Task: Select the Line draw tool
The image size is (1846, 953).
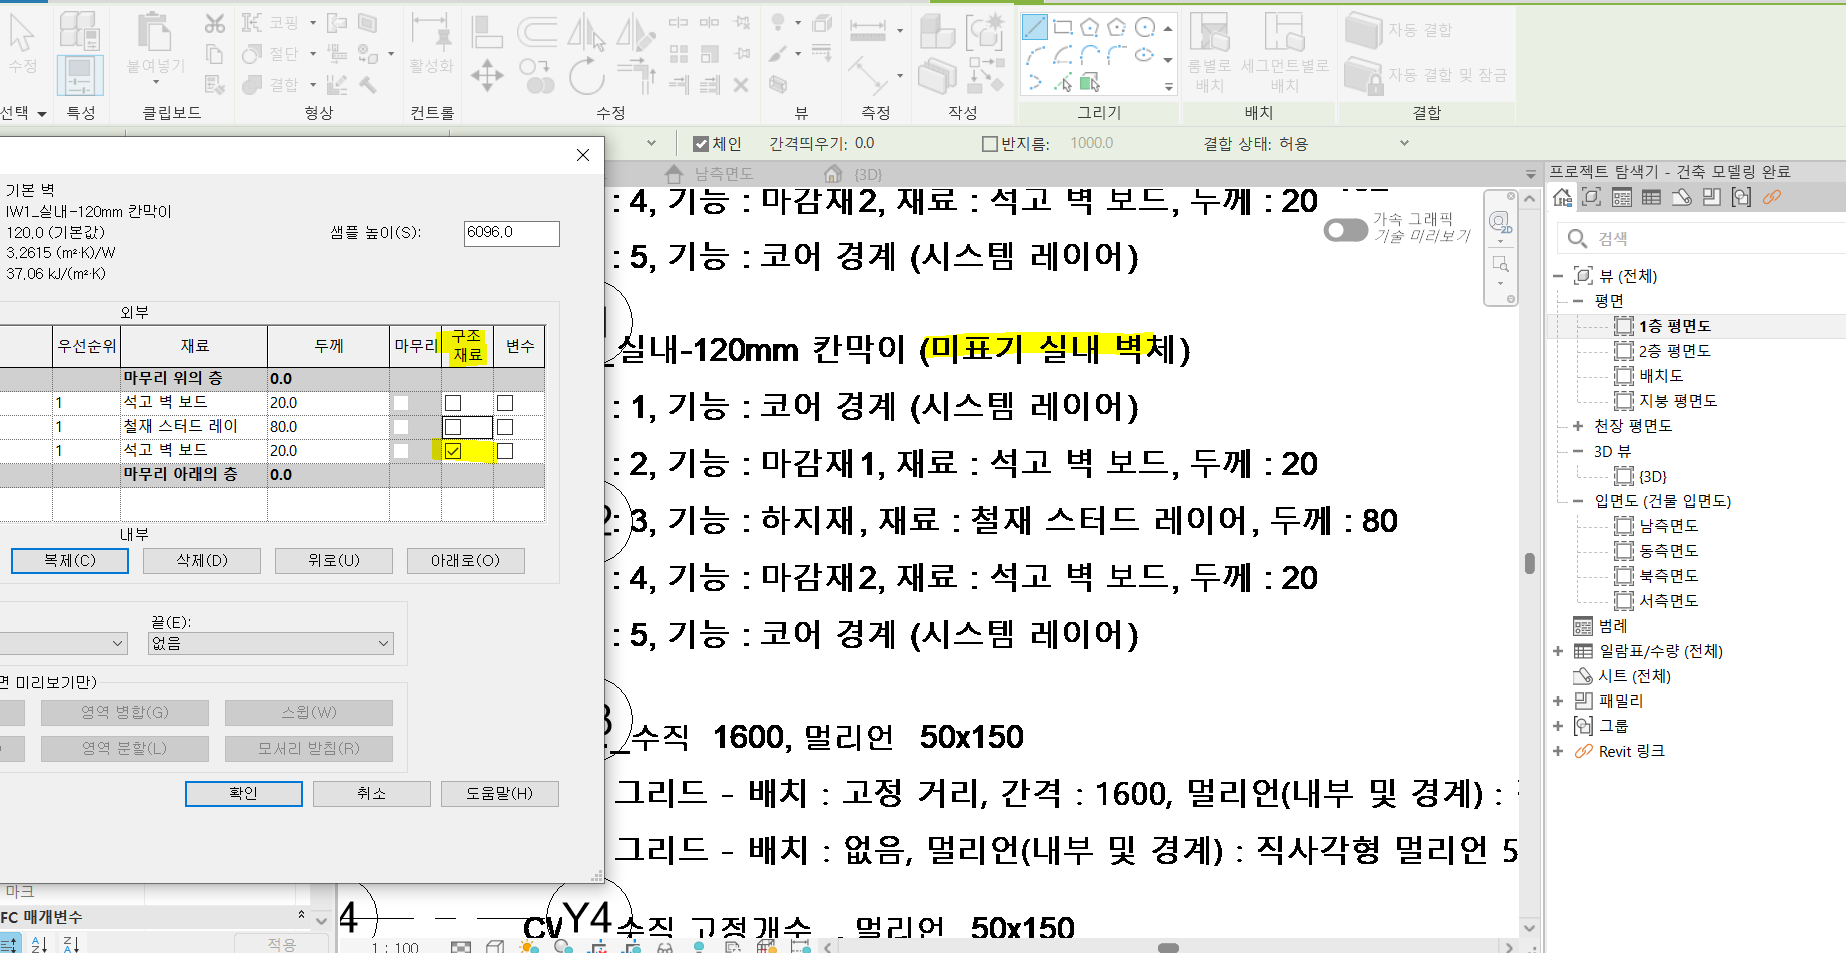Action: click(1035, 27)
